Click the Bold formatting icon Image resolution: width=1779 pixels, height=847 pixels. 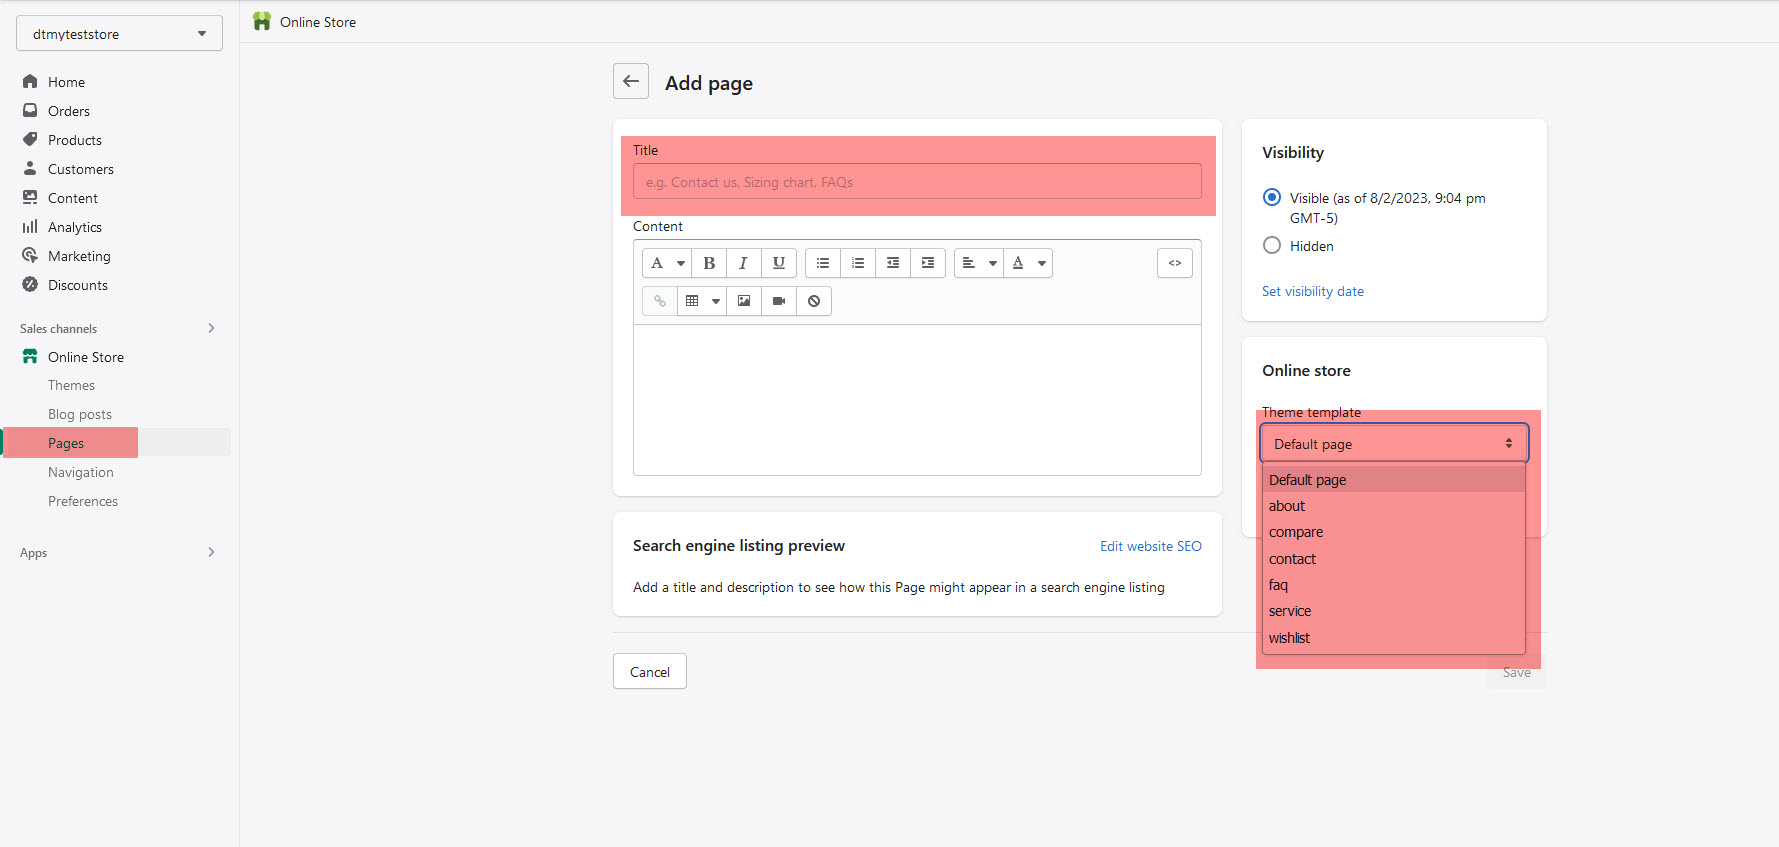point(709,263)
